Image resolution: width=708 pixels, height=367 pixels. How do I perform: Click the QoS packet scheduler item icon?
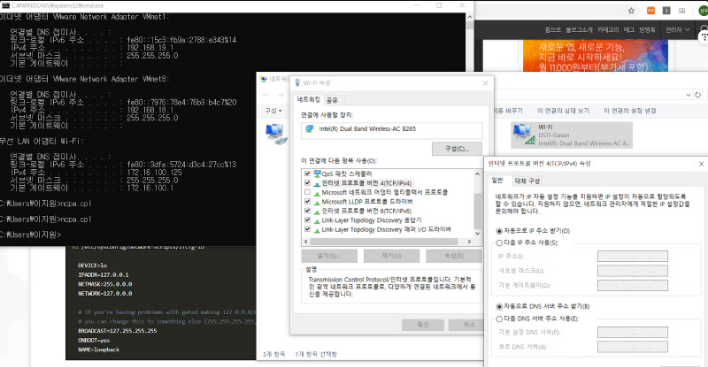(317, 174)
